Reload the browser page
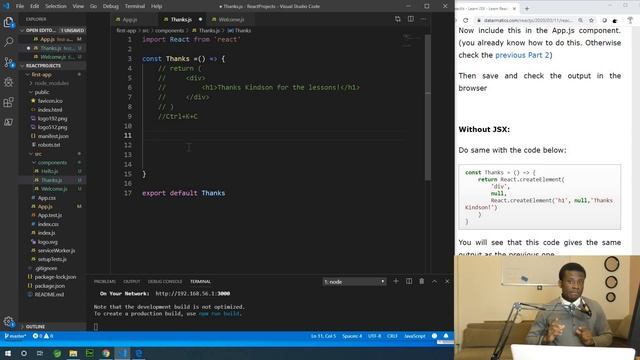The image size is (640, 360). pyautogui.click(x=466, y=20)
